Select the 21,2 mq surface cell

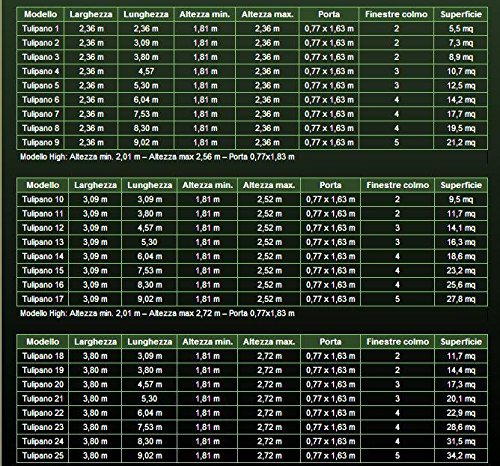[x=461, y=143]
